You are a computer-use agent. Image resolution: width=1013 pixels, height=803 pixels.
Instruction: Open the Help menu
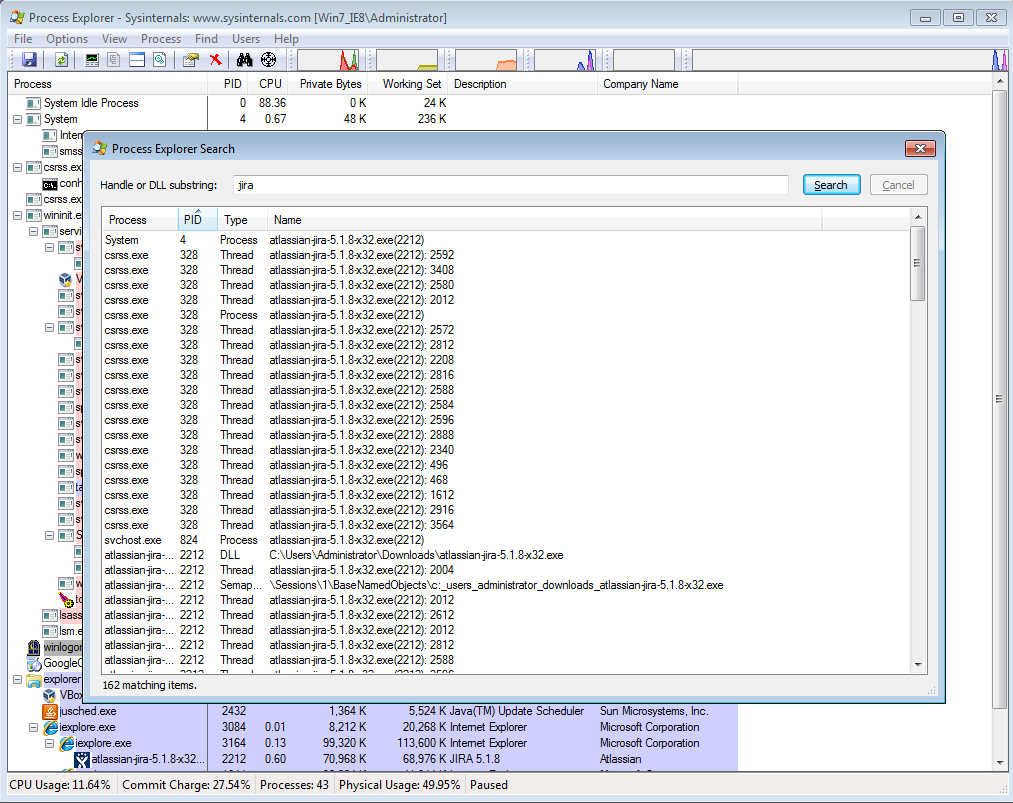pyautogui.click(x=286, y=39)
